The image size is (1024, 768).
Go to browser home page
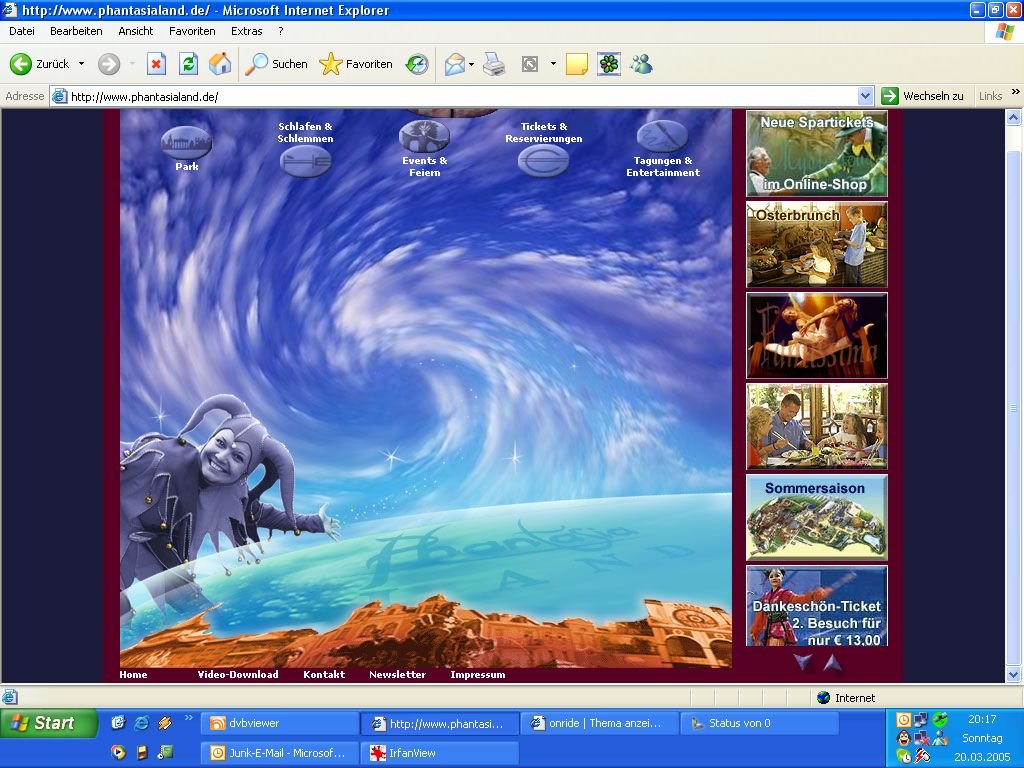click(220, 64)
